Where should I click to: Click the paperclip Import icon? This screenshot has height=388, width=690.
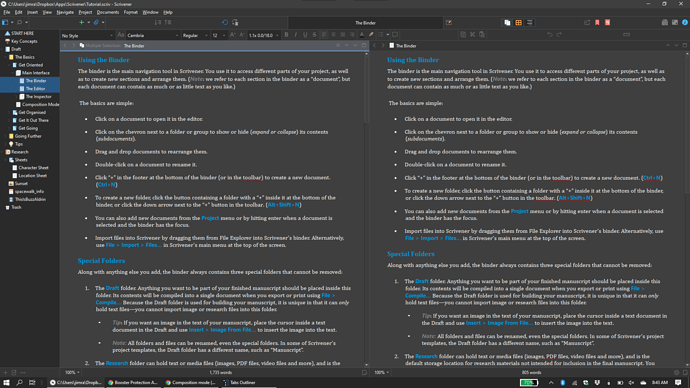tap(96, 22)
